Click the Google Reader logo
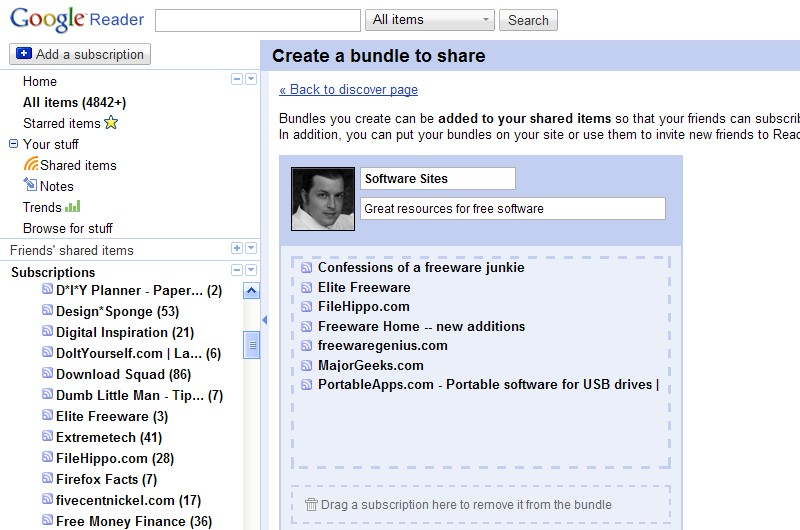 point(77,19)
